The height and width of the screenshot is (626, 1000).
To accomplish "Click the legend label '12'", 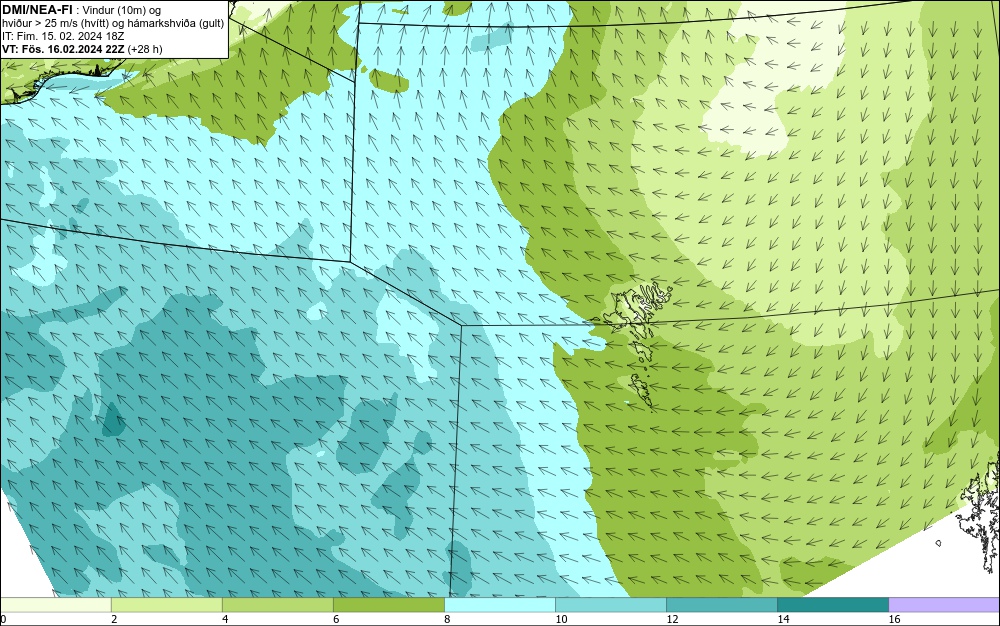I will point(672,619).
